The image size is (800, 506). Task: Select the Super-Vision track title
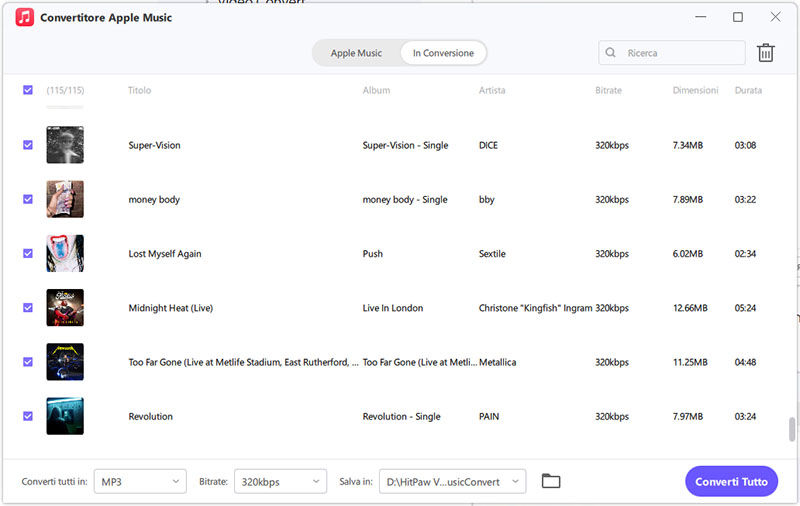(x=154, y=145)
